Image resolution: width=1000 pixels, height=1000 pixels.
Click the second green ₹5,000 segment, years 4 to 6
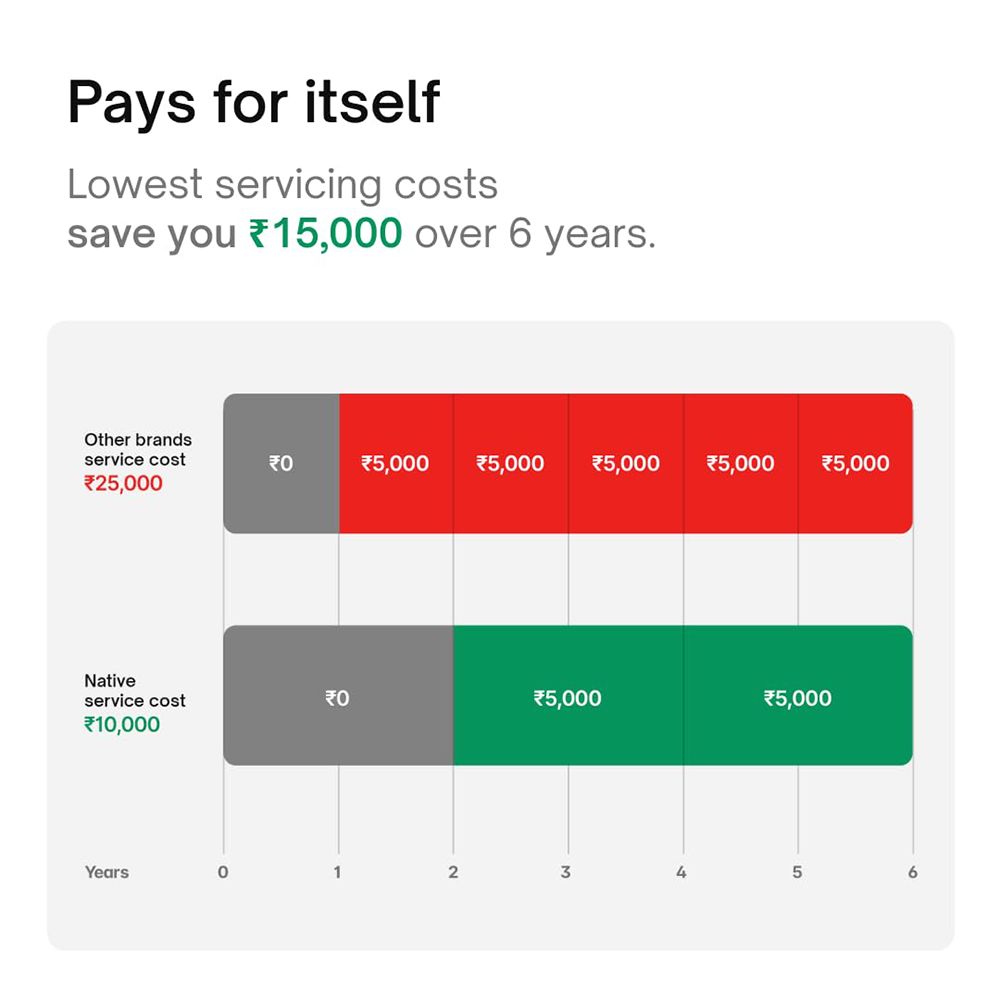pyautogui.click(x=798, y=697)
